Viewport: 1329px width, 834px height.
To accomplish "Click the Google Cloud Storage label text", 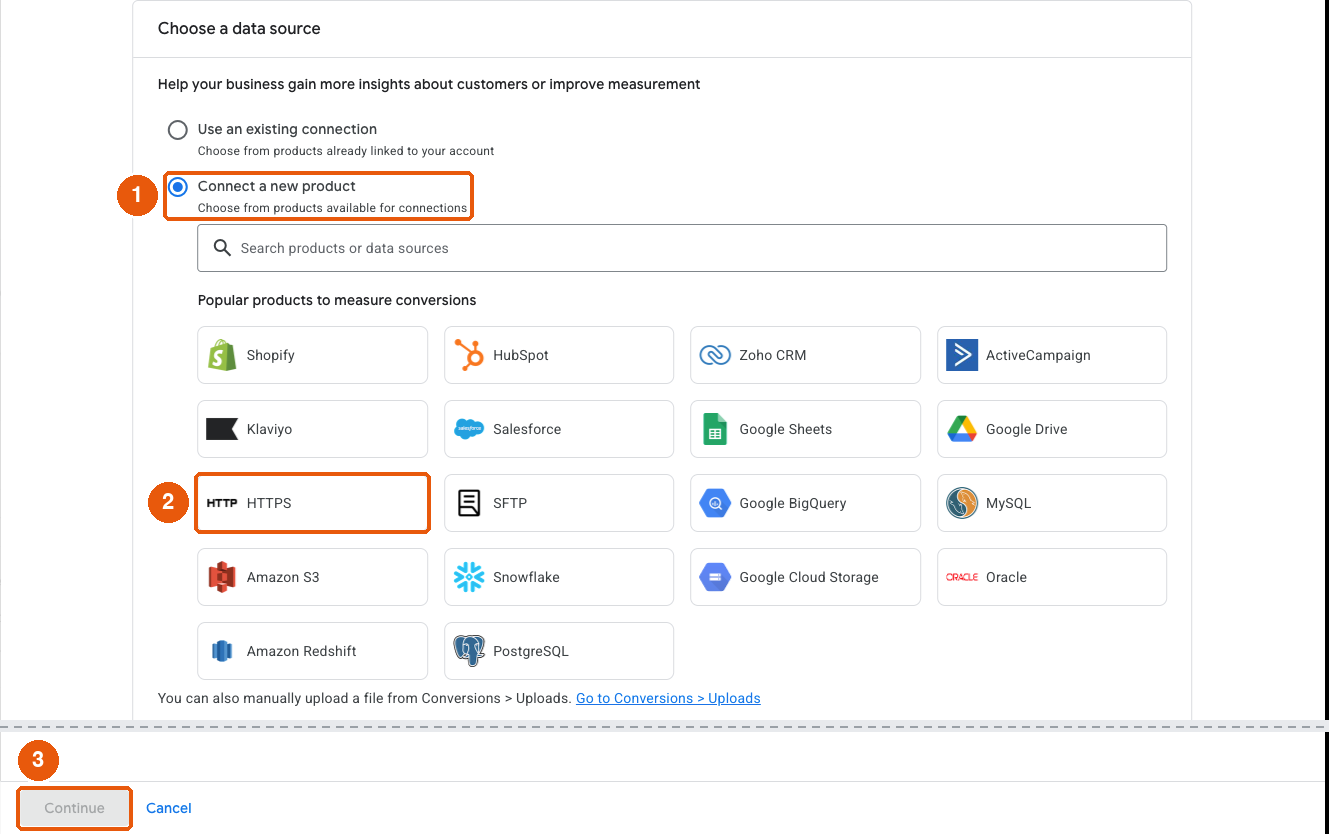I will 809,577.
